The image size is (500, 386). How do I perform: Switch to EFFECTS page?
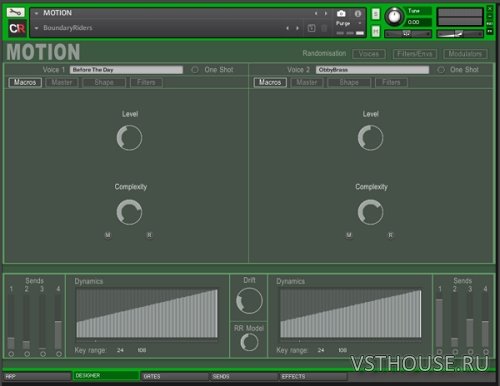tap(313, 376)
